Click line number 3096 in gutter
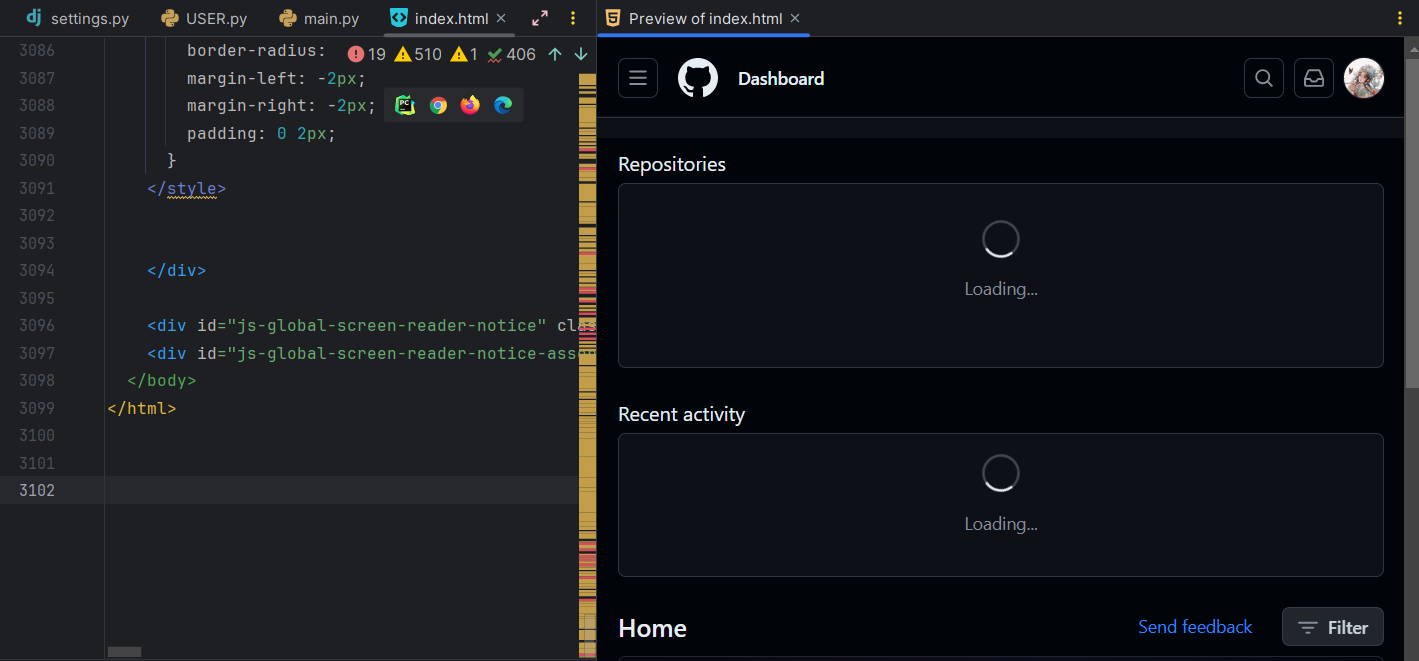The width and height of the screenshot is (1419, 661). tap(37, 325)
